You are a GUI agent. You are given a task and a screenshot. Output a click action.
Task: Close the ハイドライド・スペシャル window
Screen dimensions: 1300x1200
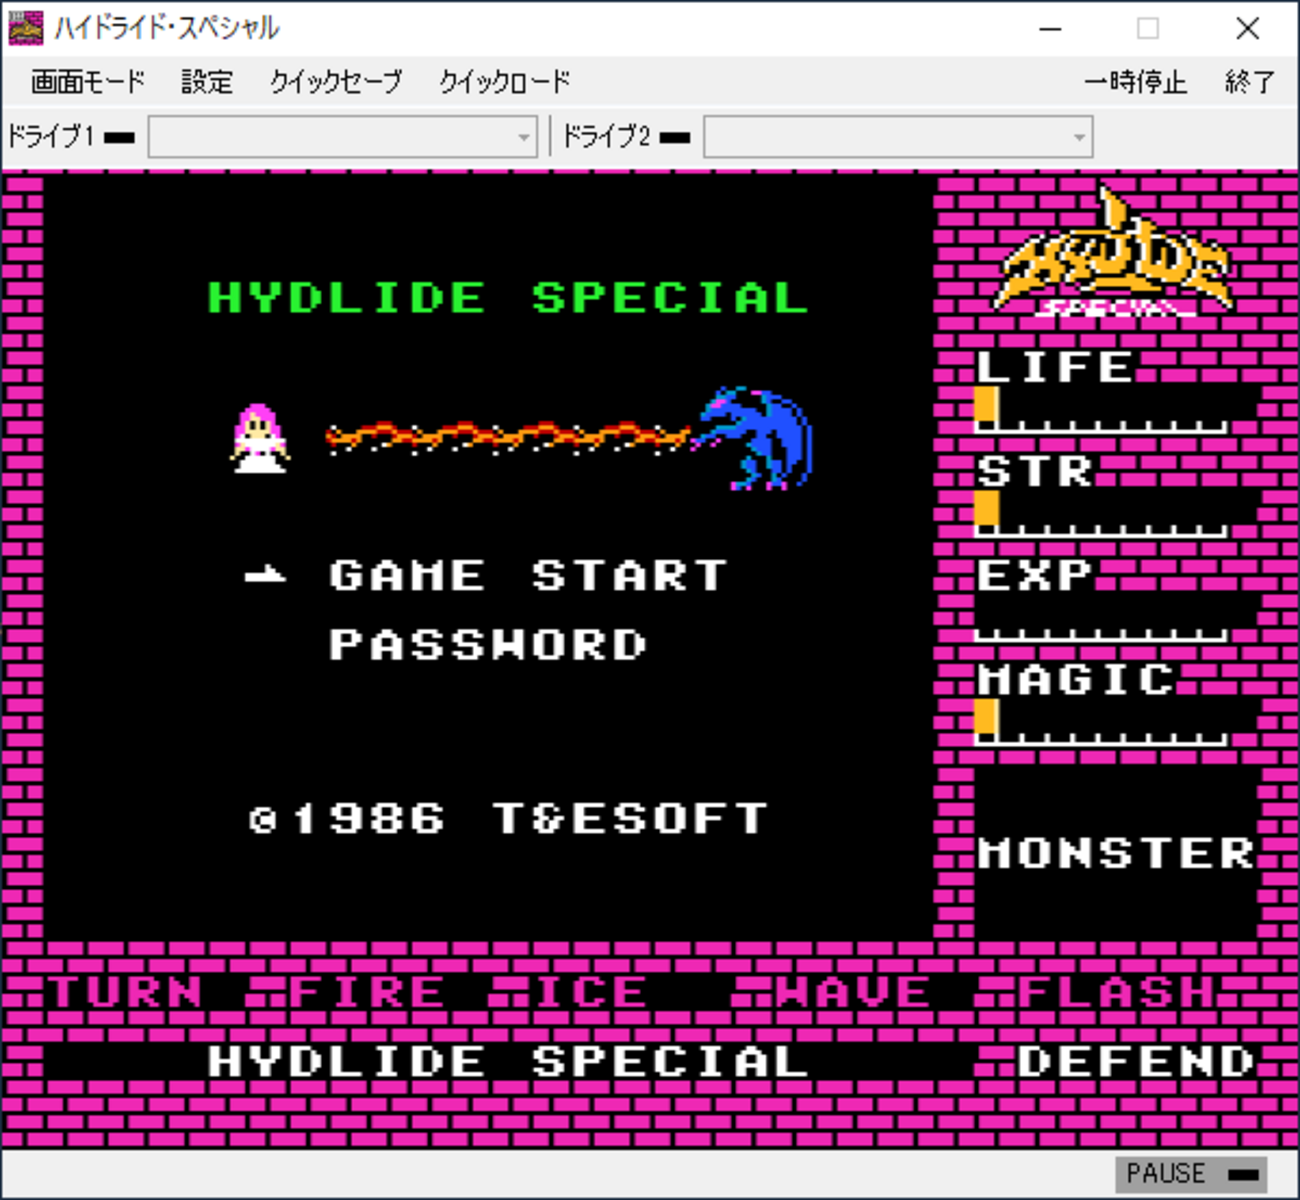tap(1247, 29)
